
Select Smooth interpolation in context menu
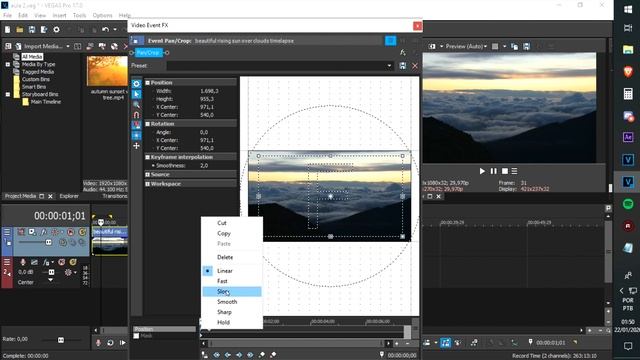[227, 302]
